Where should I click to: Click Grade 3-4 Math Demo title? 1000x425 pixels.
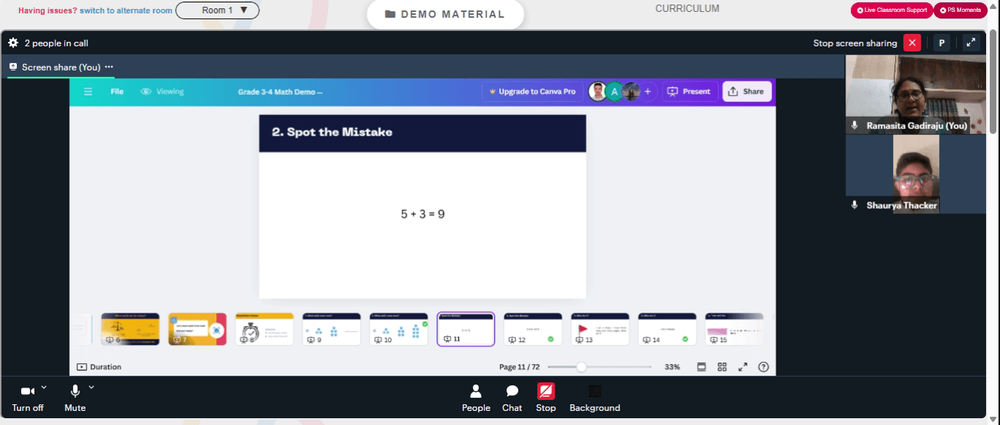(x=280, y=91)
